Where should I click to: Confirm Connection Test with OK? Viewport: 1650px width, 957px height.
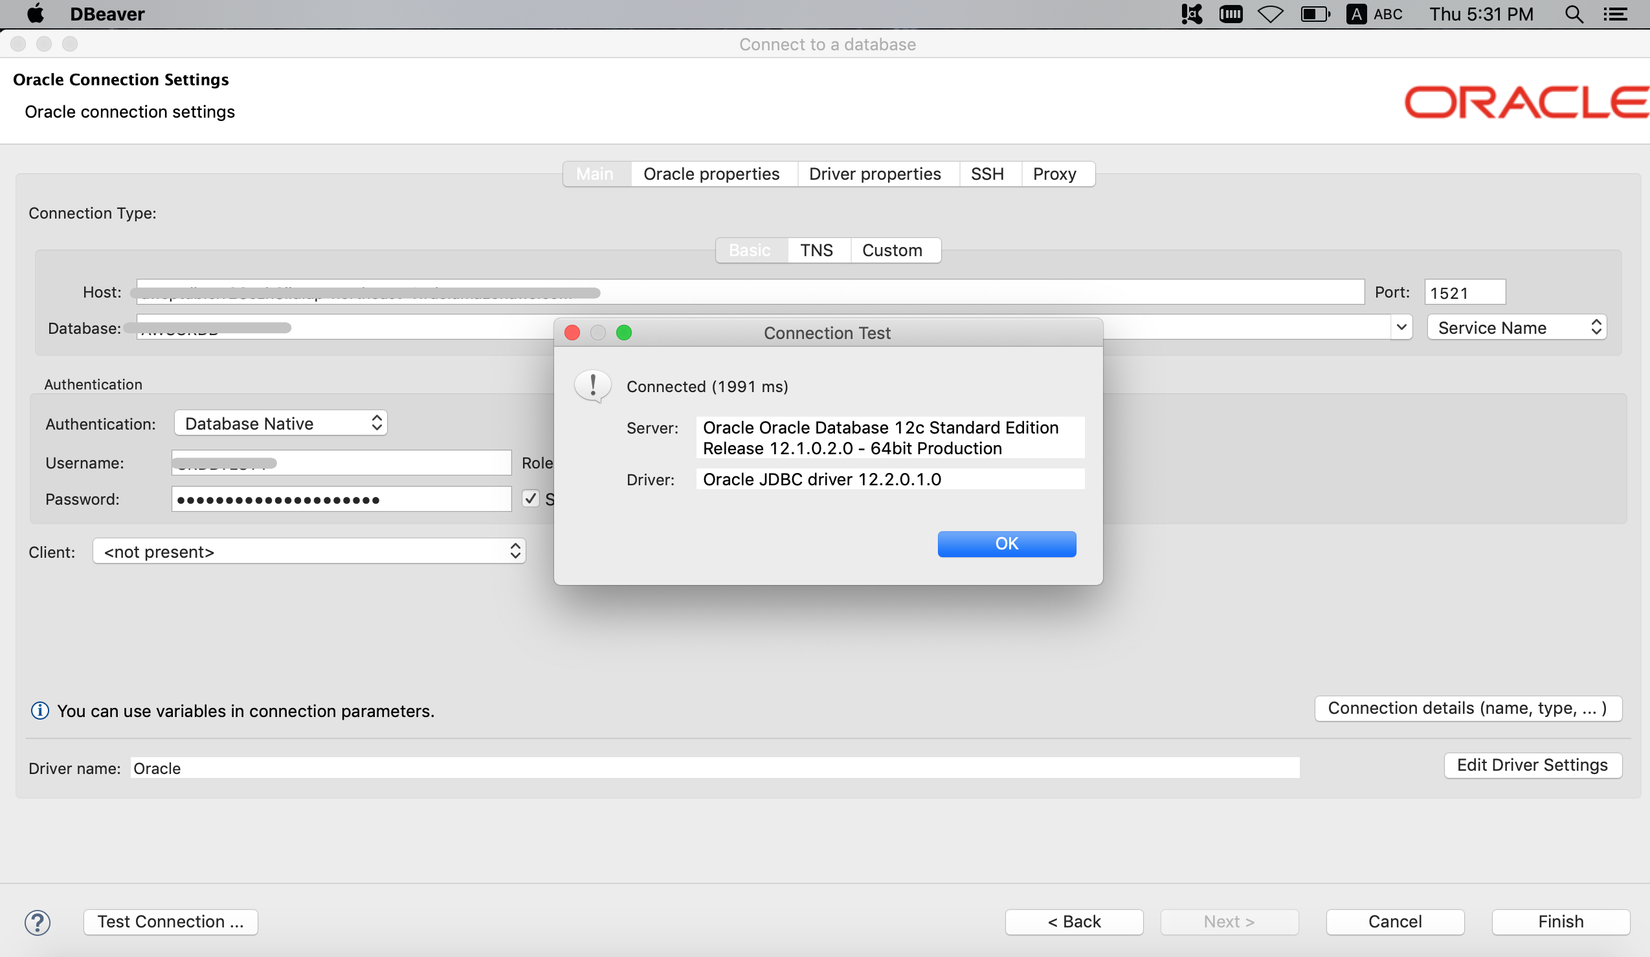pos(1007,544)
